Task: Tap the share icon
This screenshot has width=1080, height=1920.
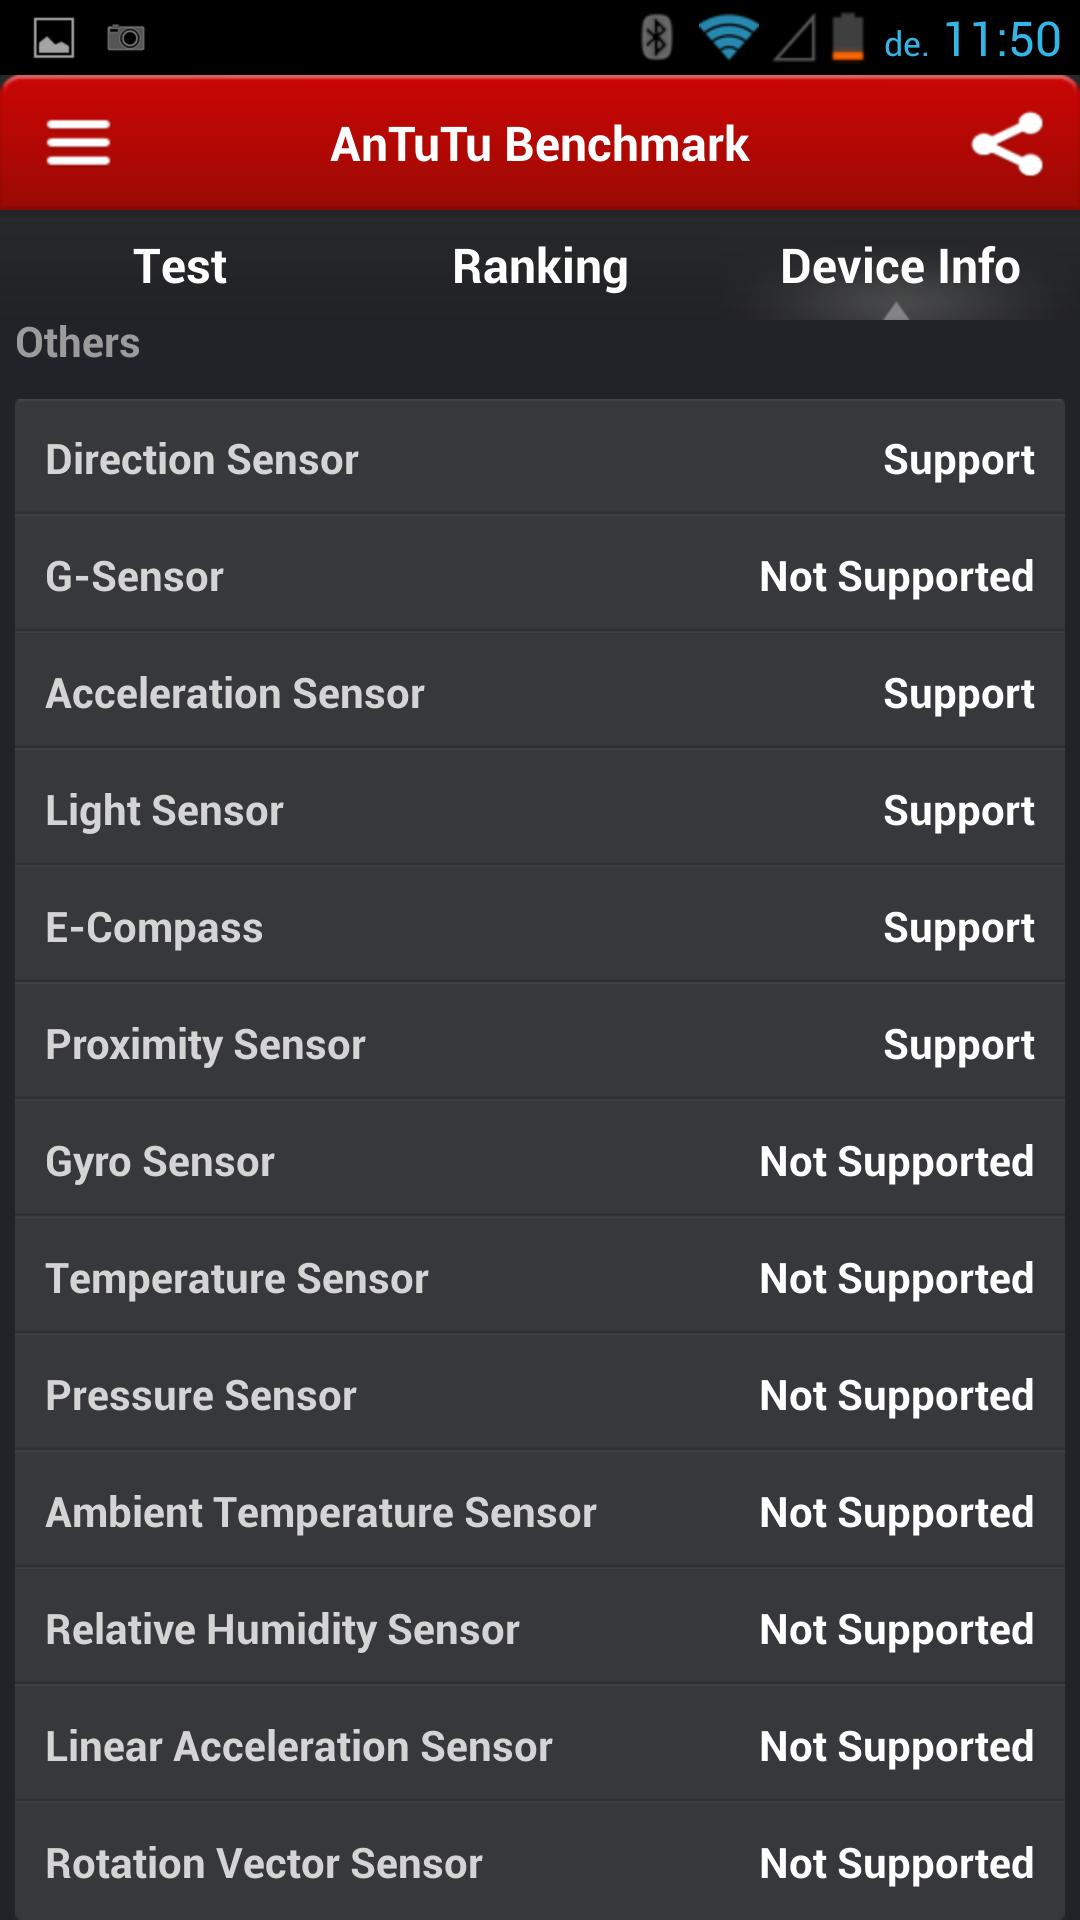Action: point(1007,144)
